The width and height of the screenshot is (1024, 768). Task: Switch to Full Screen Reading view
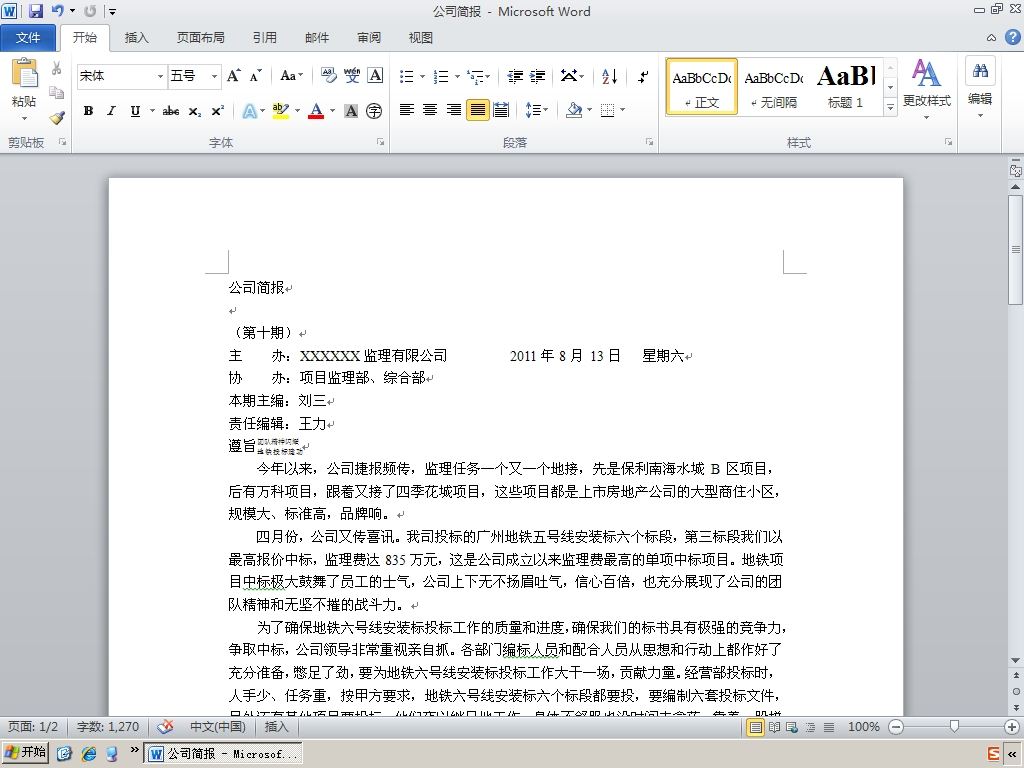[775, 727]
